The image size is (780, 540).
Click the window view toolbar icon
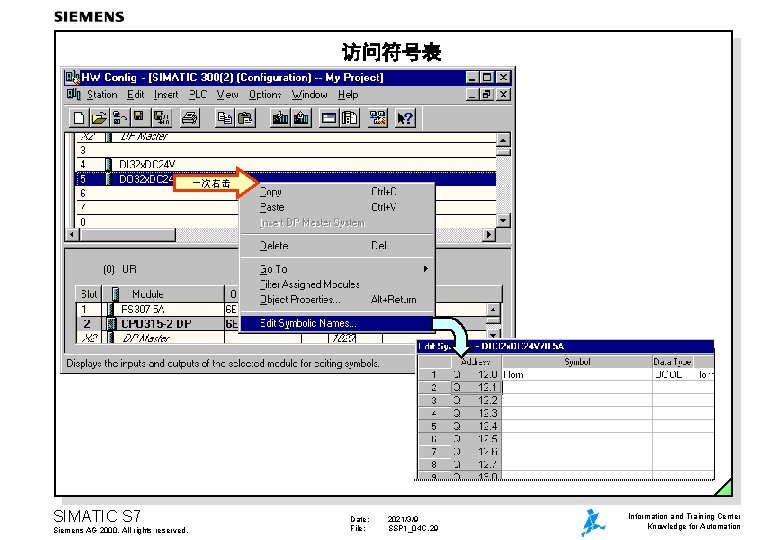pos(329,118)
